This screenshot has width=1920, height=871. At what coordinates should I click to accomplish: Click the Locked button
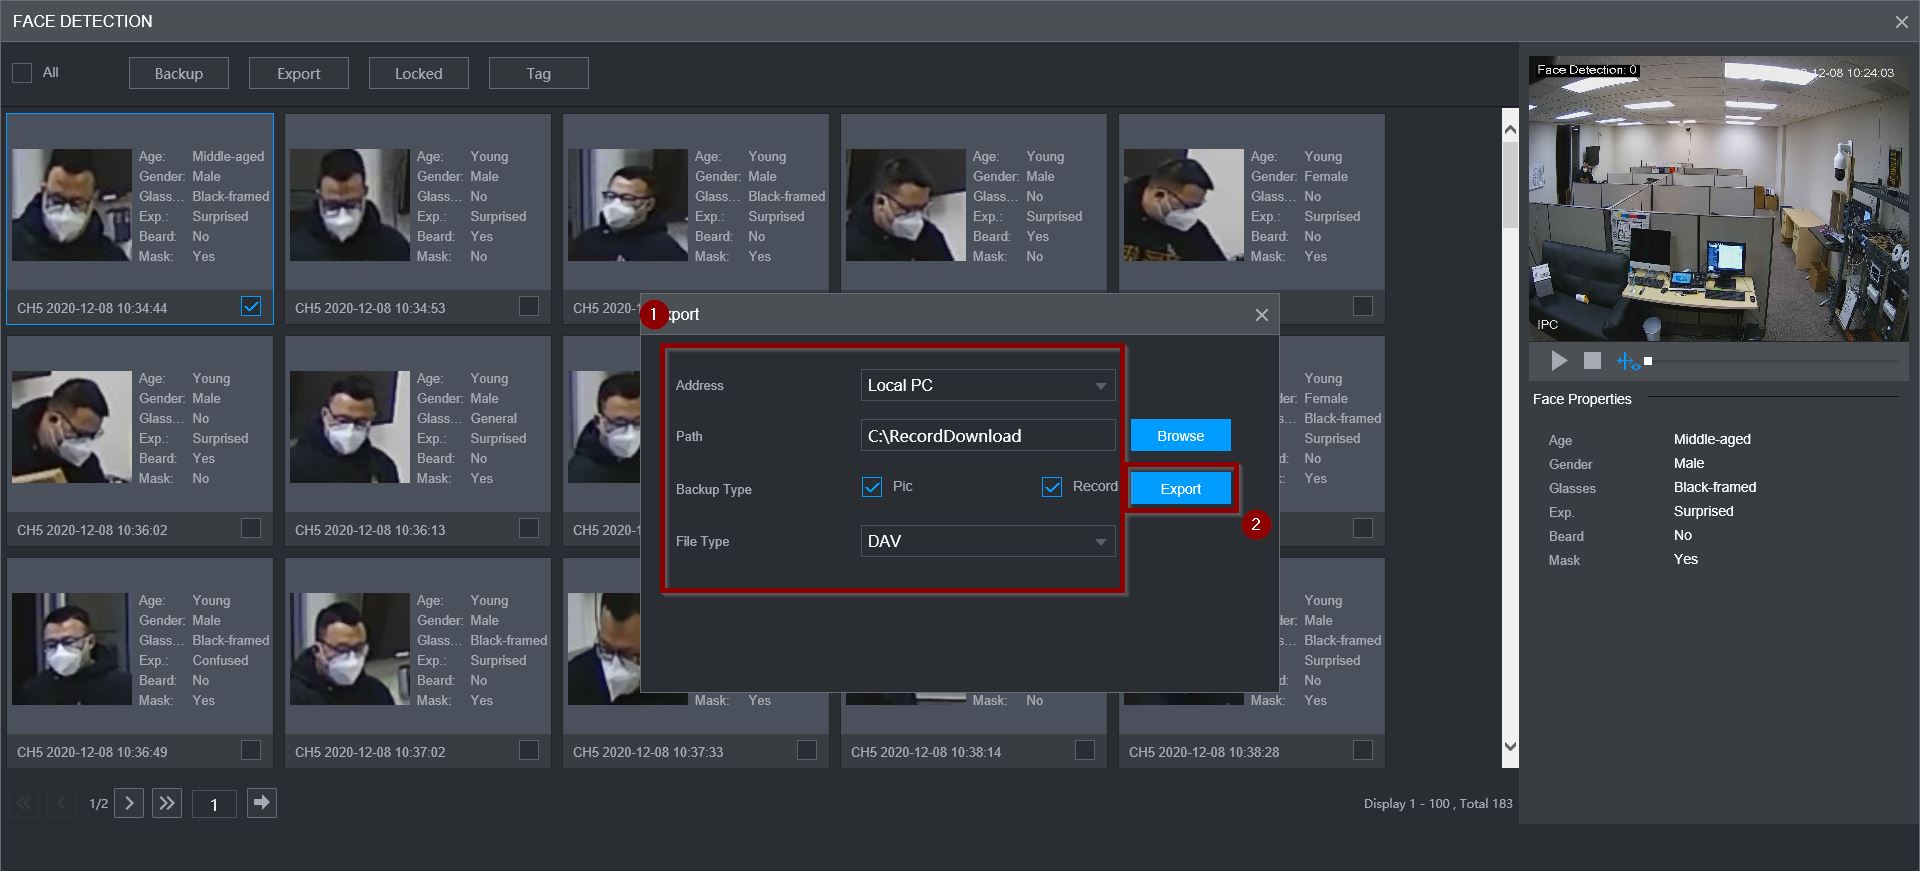pyautogui.click(x=419, y=73)
